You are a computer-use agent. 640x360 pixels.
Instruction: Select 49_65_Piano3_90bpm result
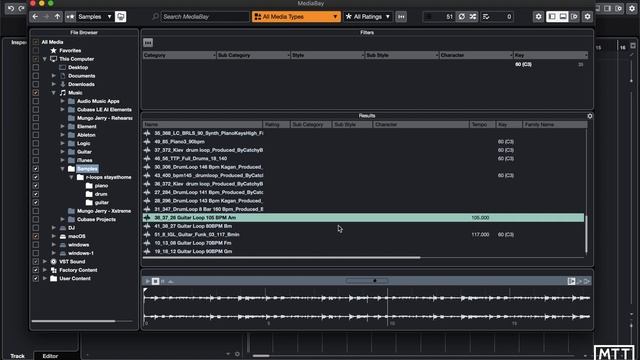180,142
